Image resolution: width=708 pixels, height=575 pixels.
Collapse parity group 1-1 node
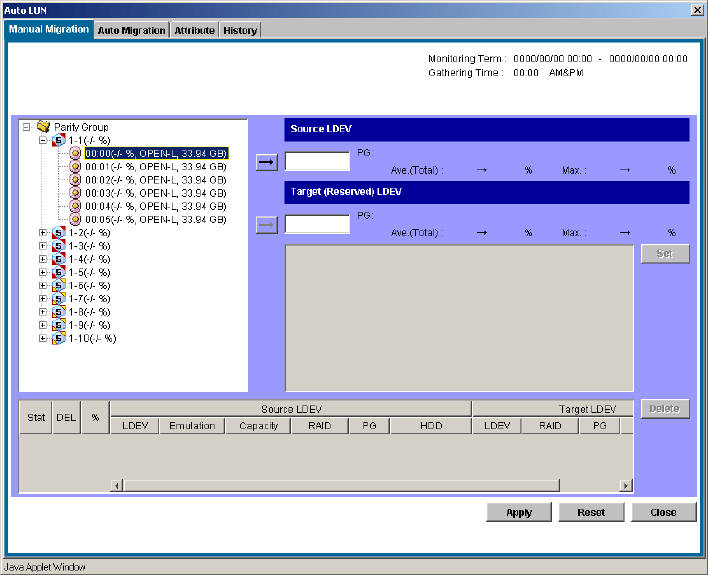(x=43, y=141)
